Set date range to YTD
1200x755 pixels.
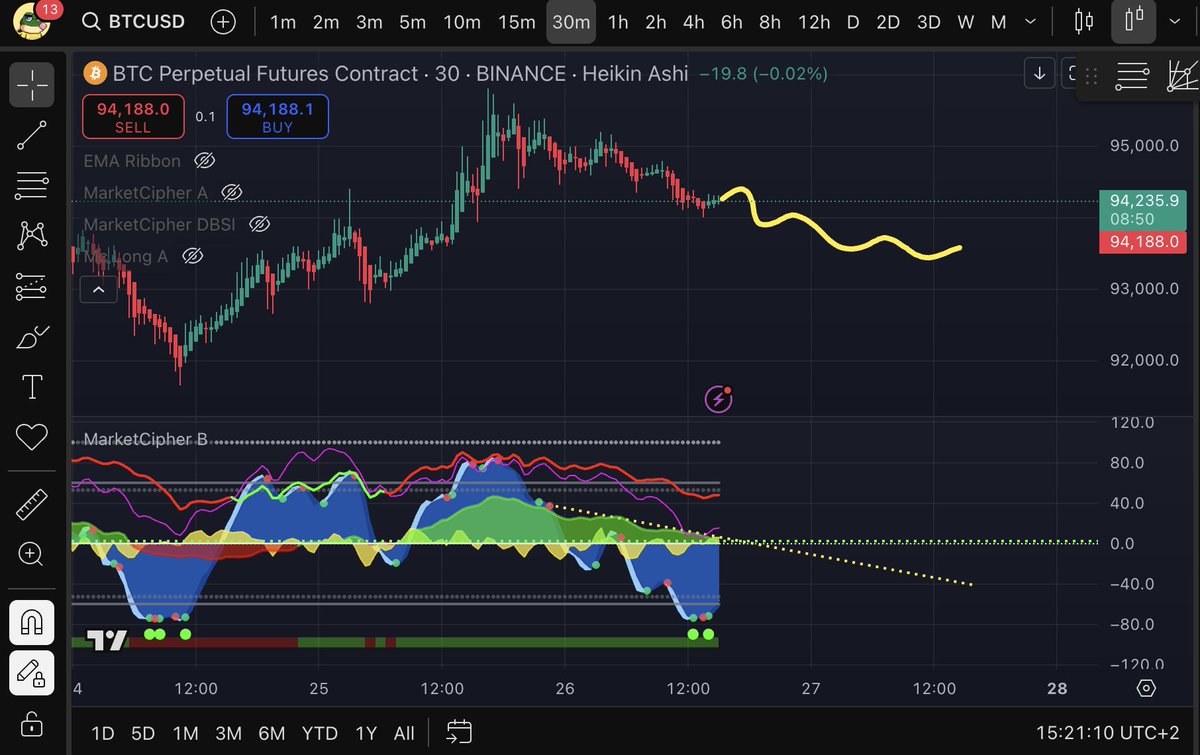[319, 733]
